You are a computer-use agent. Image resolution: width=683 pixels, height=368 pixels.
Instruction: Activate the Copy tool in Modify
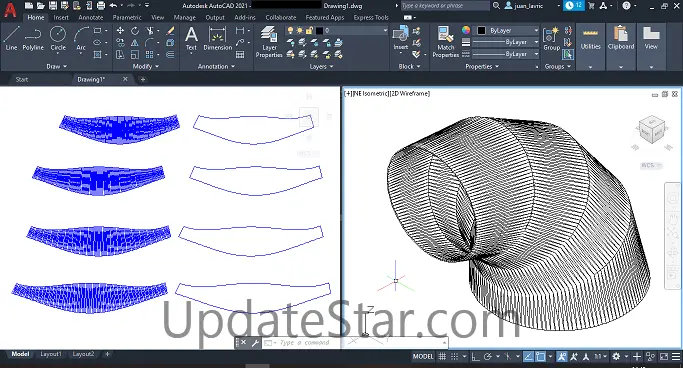(x=120, y=43)
